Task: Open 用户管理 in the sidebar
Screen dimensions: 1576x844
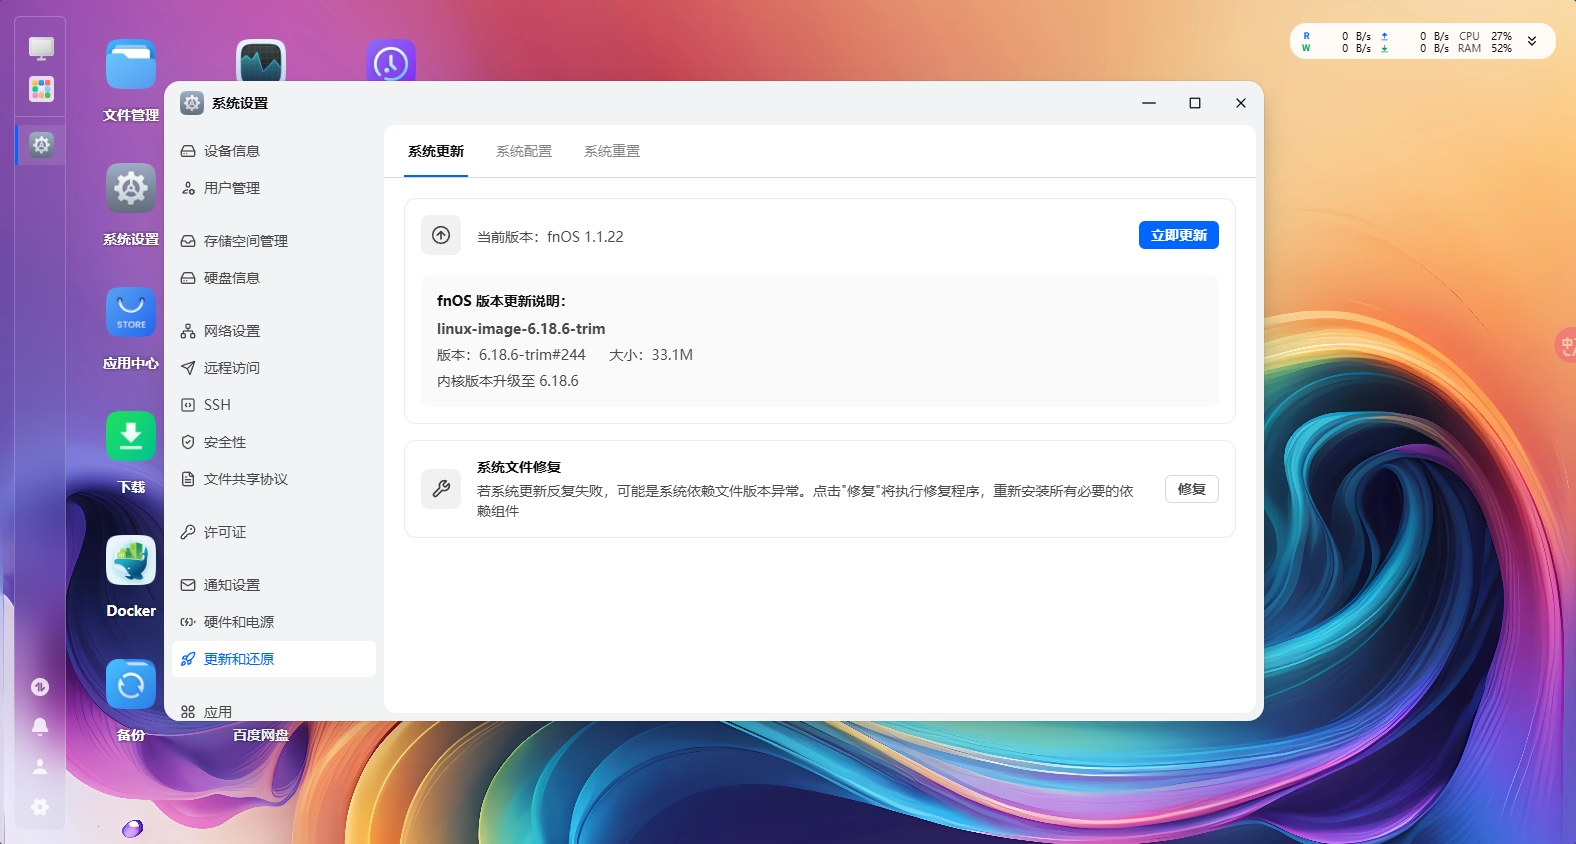Action: [x=274, y=188]
